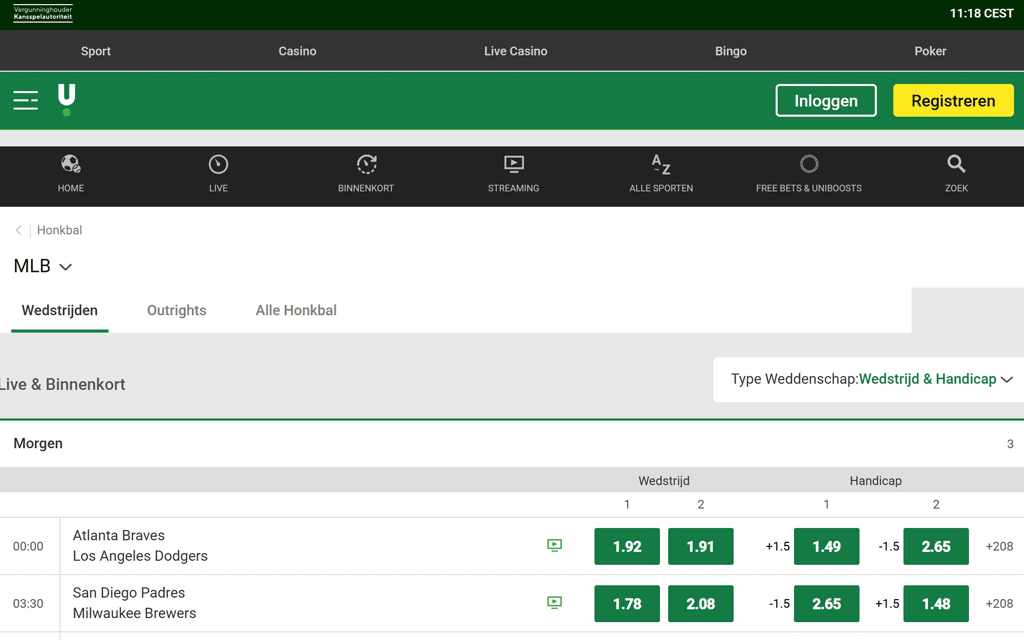
Task: Bet on Los Angeles Dodgers at 1.91
Action: pyautogui.click(x=701, y=547)
